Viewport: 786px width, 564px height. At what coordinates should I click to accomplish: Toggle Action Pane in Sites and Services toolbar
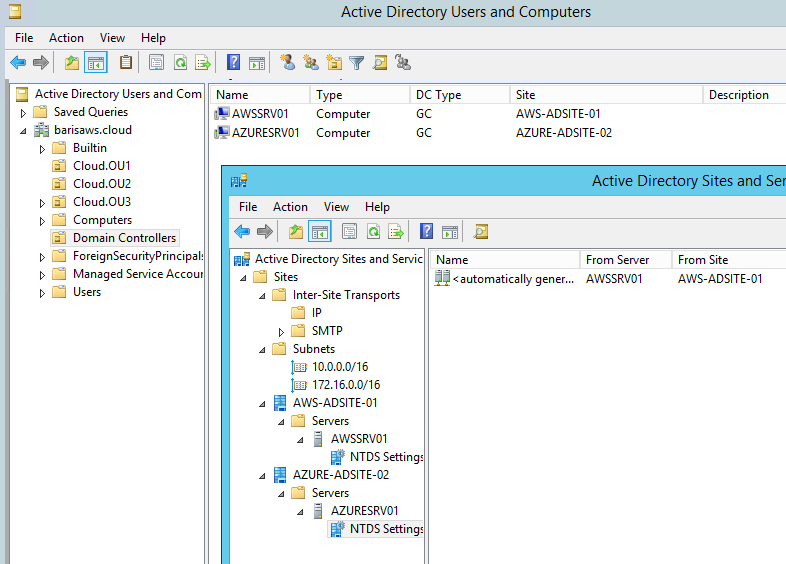coord(450,232)
